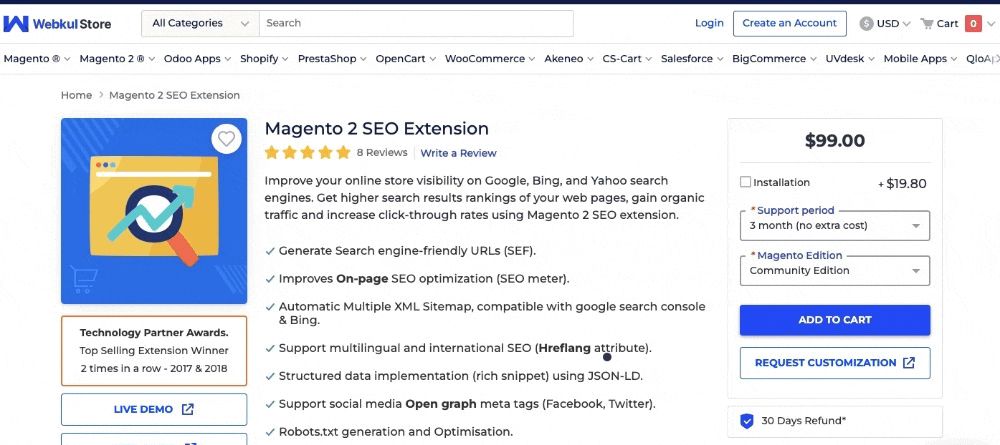Viewport: 1000px width, 445px height.
Task: Open the WooCommerce menu
Action: click(x=489, y=59)
